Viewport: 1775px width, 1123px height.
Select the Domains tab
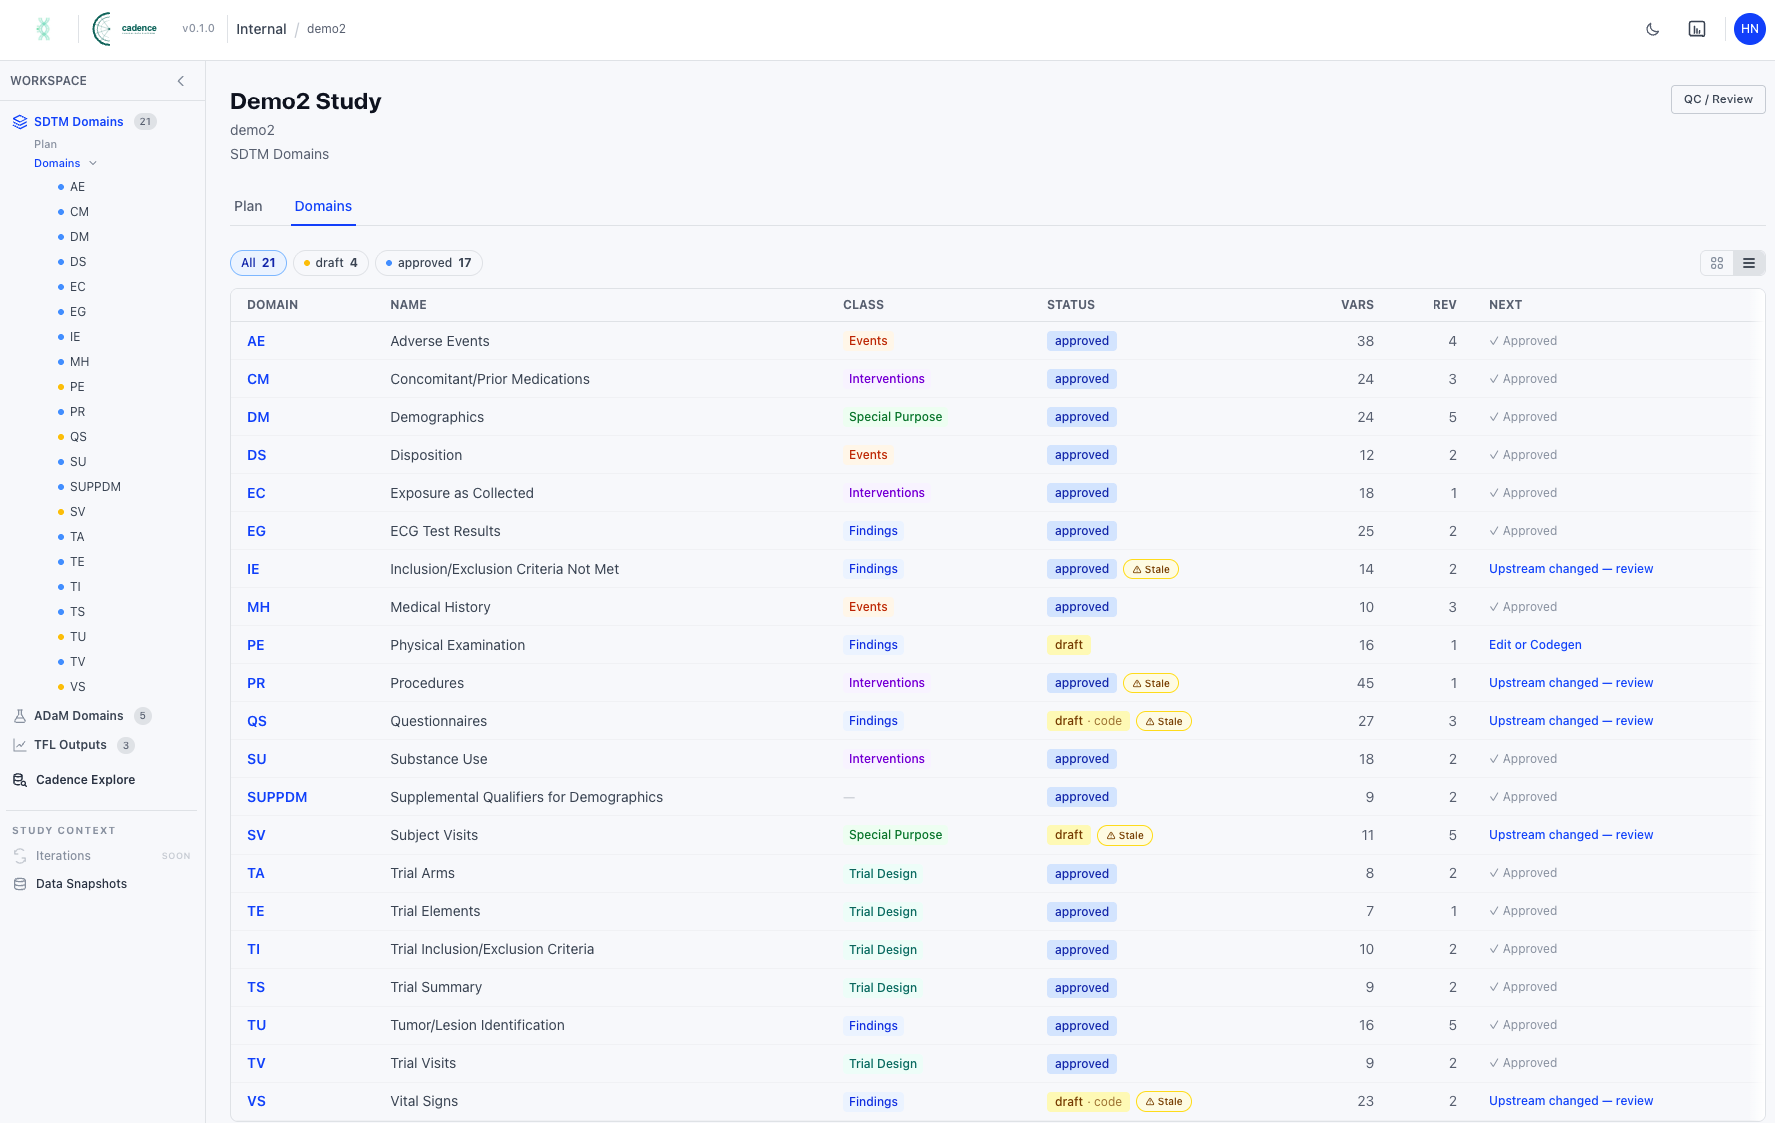click(323, 206)
